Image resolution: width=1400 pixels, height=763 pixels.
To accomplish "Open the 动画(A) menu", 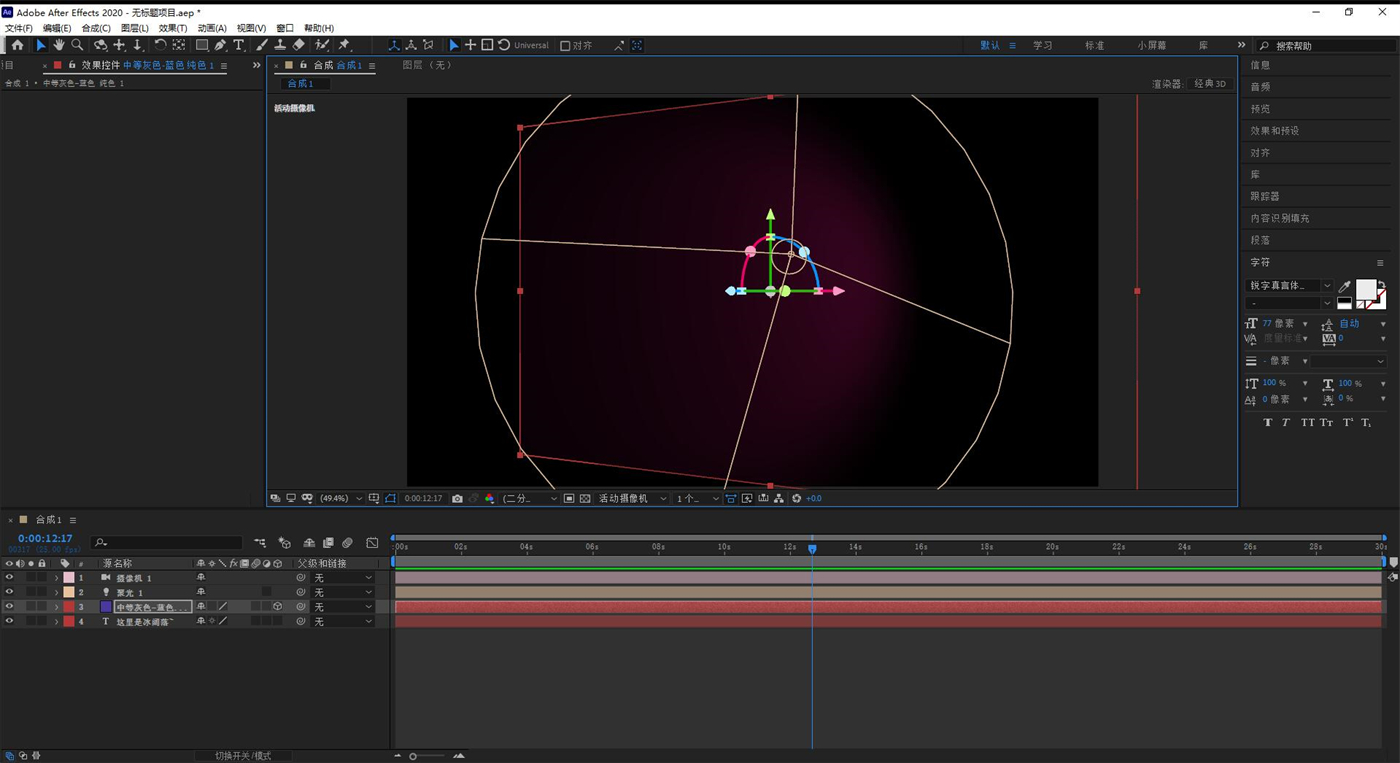I will click(x=212, y=28).
